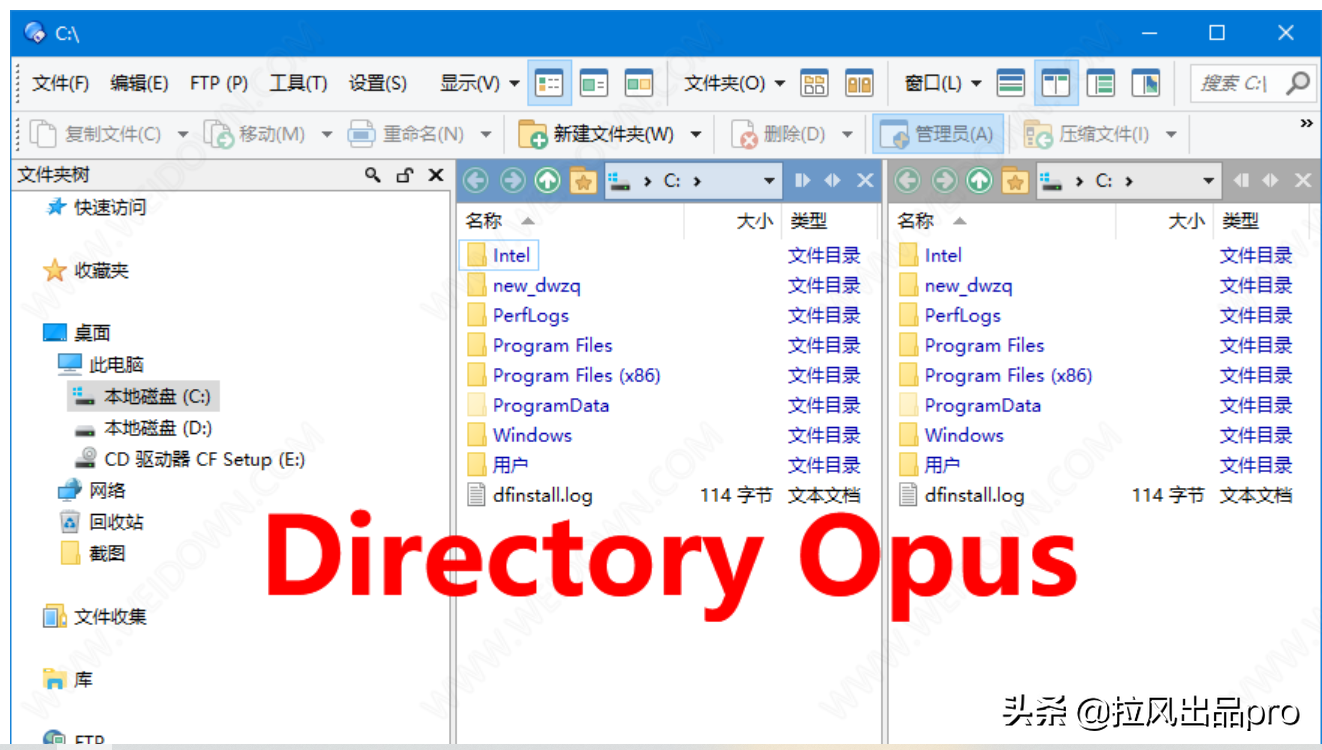Create a folder with 新建文件夹(W)
This screenshot has width=1322, height=750.
[597, 133]
